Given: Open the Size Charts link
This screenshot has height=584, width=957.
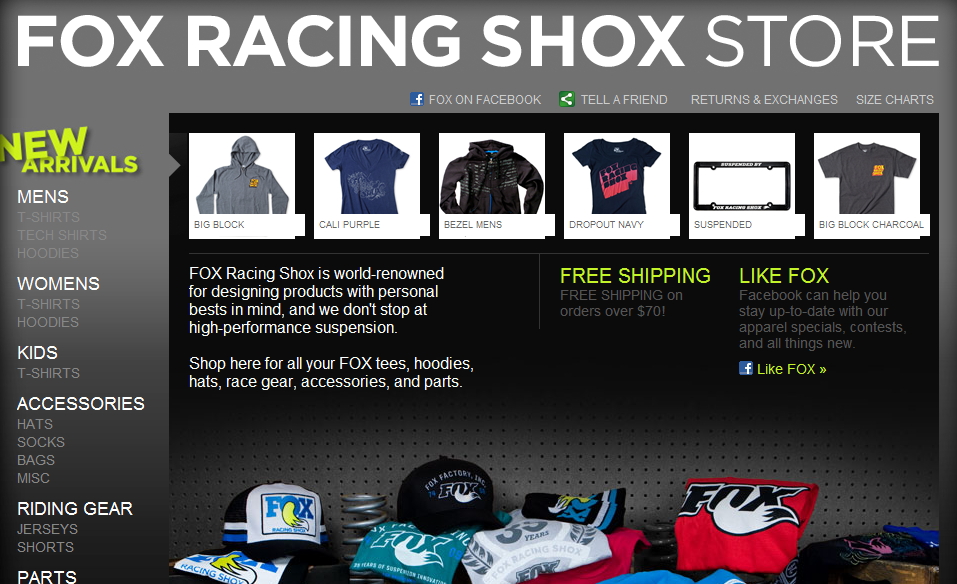Looking at the screenshot, I should [x=895, y=99].
